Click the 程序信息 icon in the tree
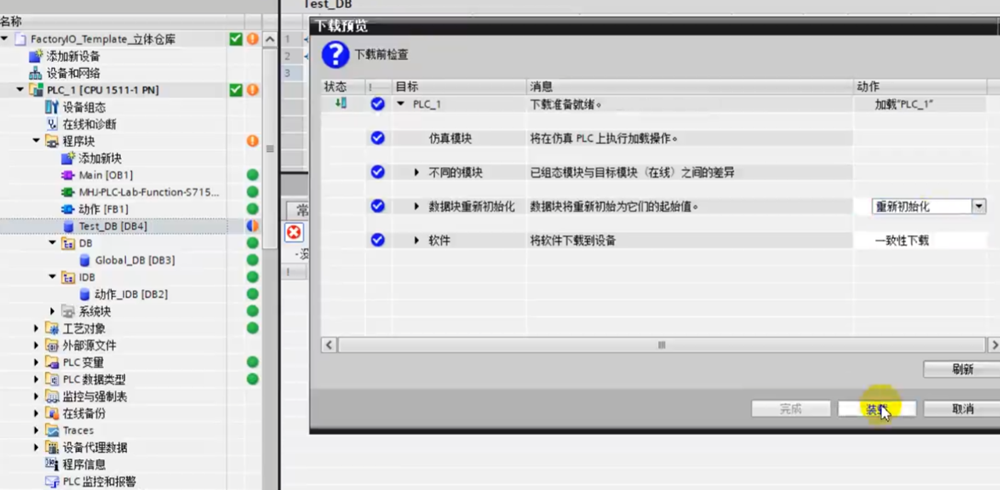Screen dimensions: 1000x490 pos(53,464)
